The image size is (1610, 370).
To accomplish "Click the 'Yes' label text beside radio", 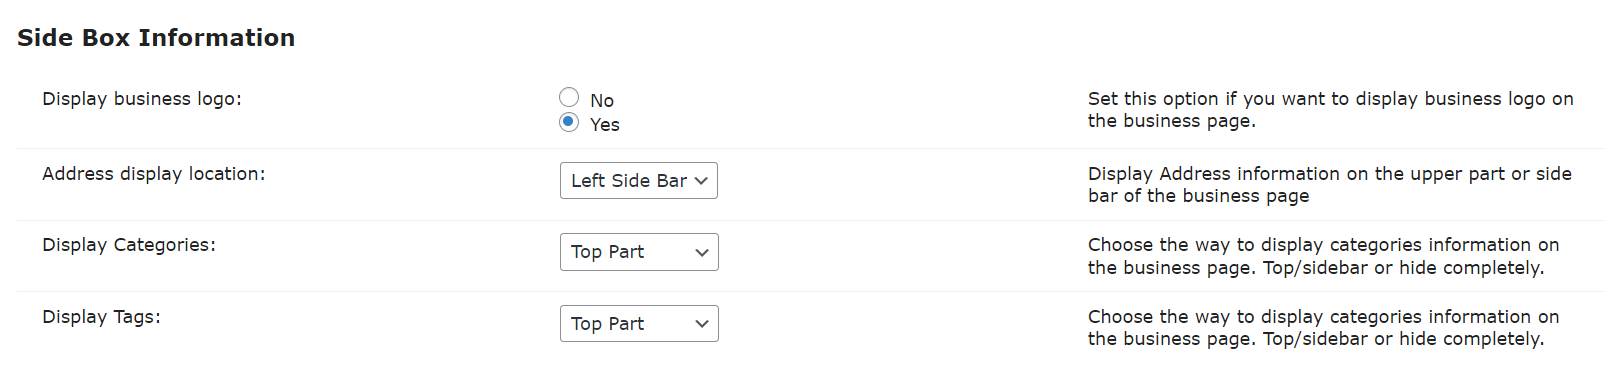I will pos(605,125).
